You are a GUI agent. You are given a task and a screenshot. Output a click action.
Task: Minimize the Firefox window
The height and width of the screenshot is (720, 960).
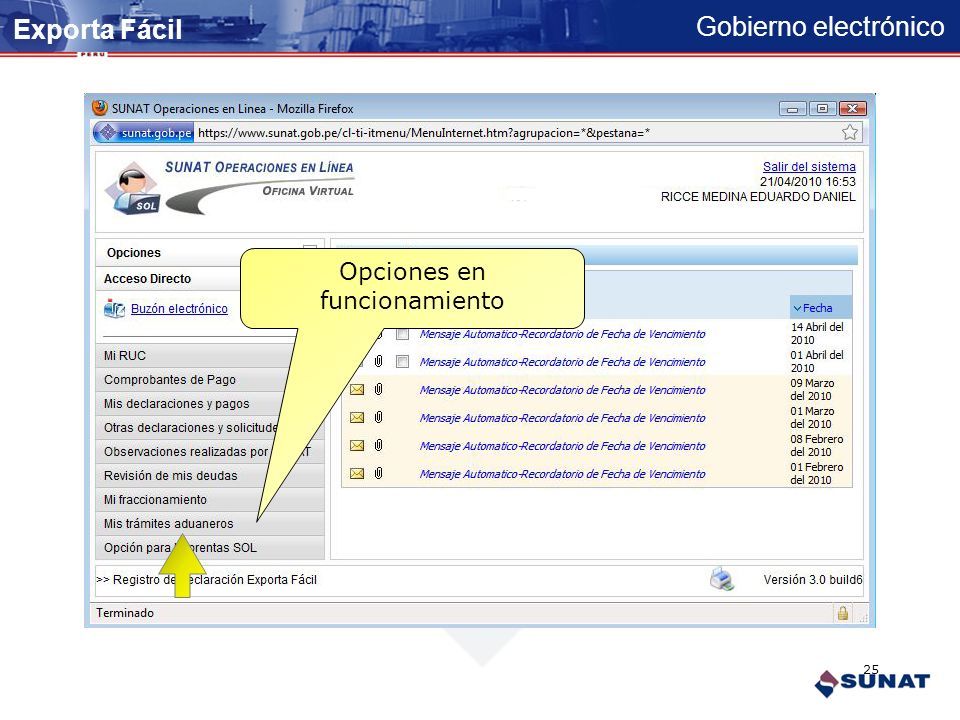(792, 109)
